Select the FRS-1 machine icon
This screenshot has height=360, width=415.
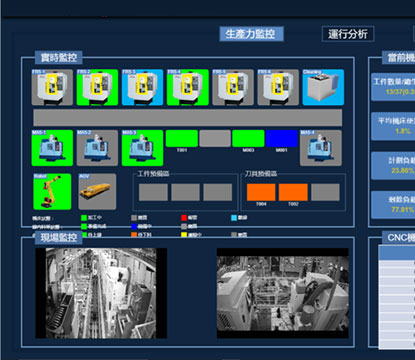click(x=52, y=87)
